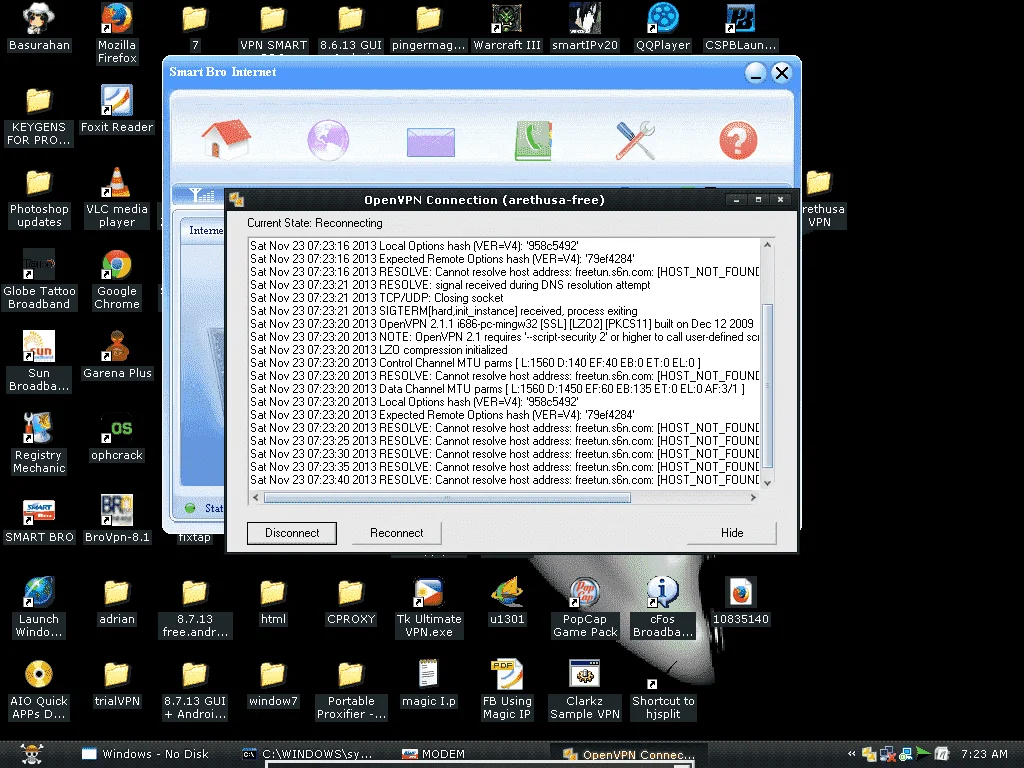Expand hidden tray icons chevron
The width and height of the screenshot is (1024, 768).
tap(852, 754)
